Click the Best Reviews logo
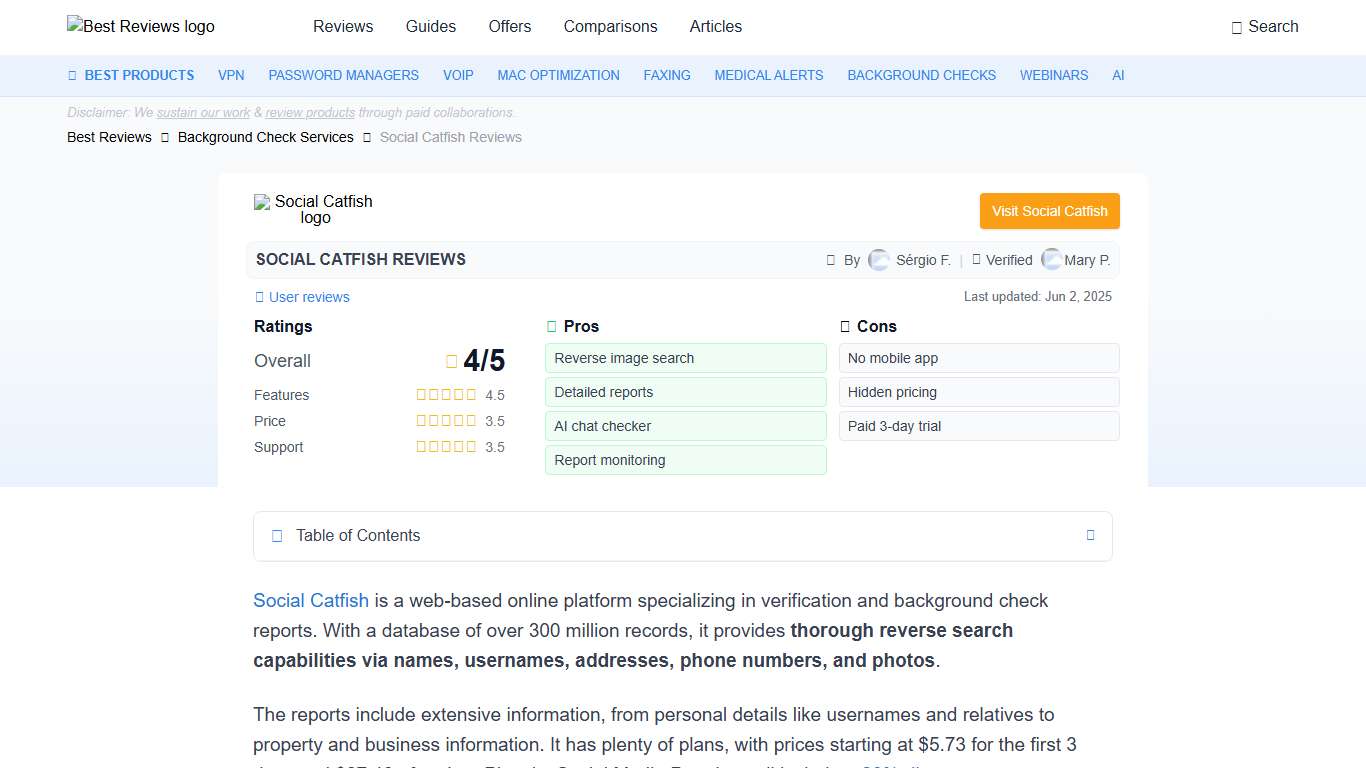 pyautogui.click(x=140, y=26)
